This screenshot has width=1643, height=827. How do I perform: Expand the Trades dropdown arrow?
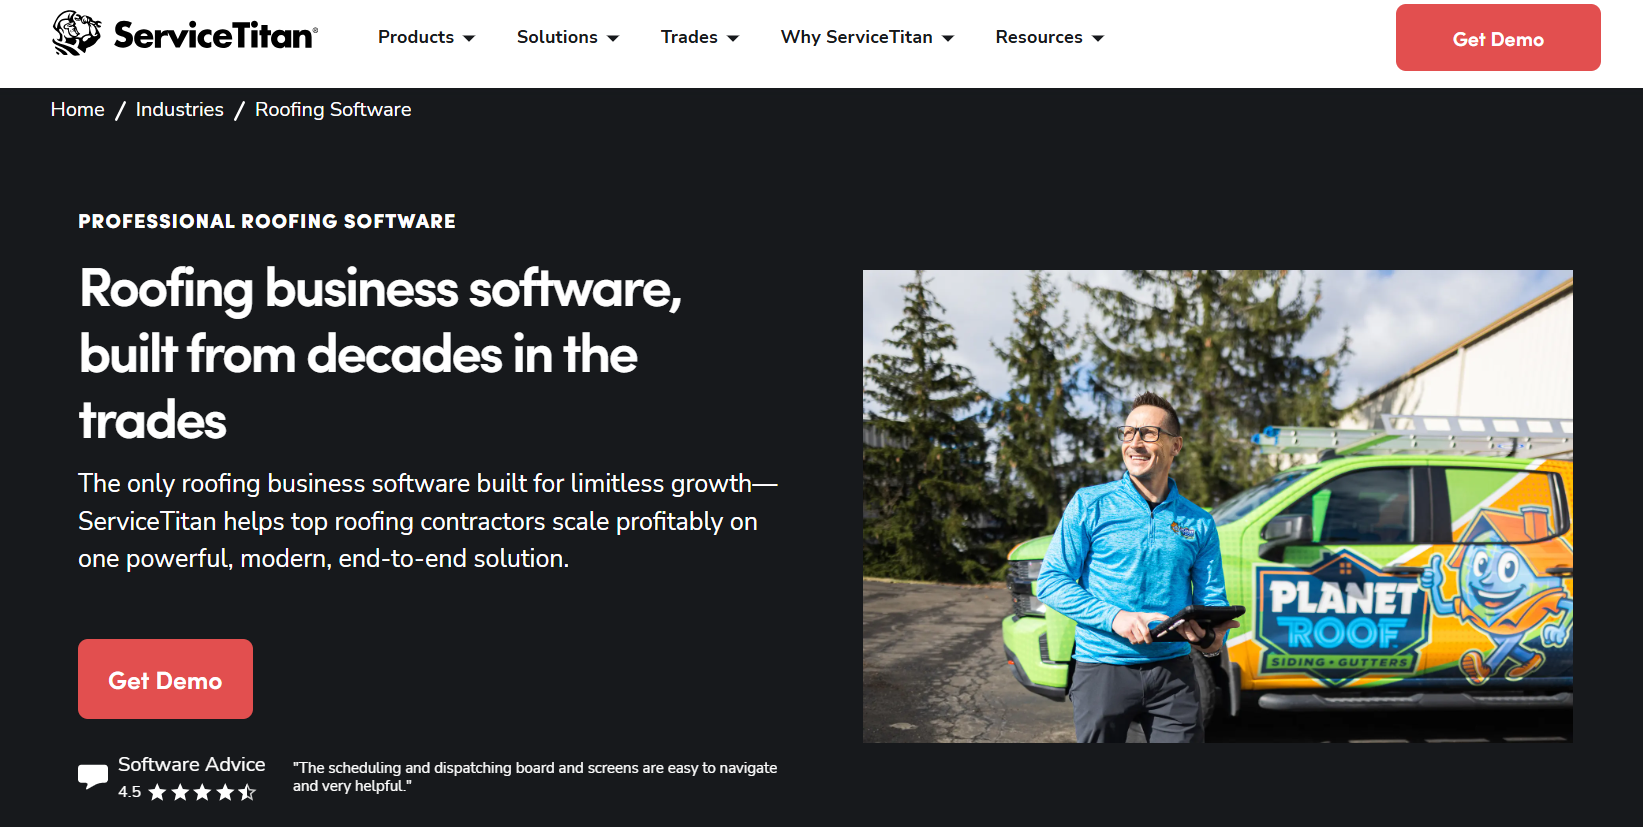coord(733,38)
